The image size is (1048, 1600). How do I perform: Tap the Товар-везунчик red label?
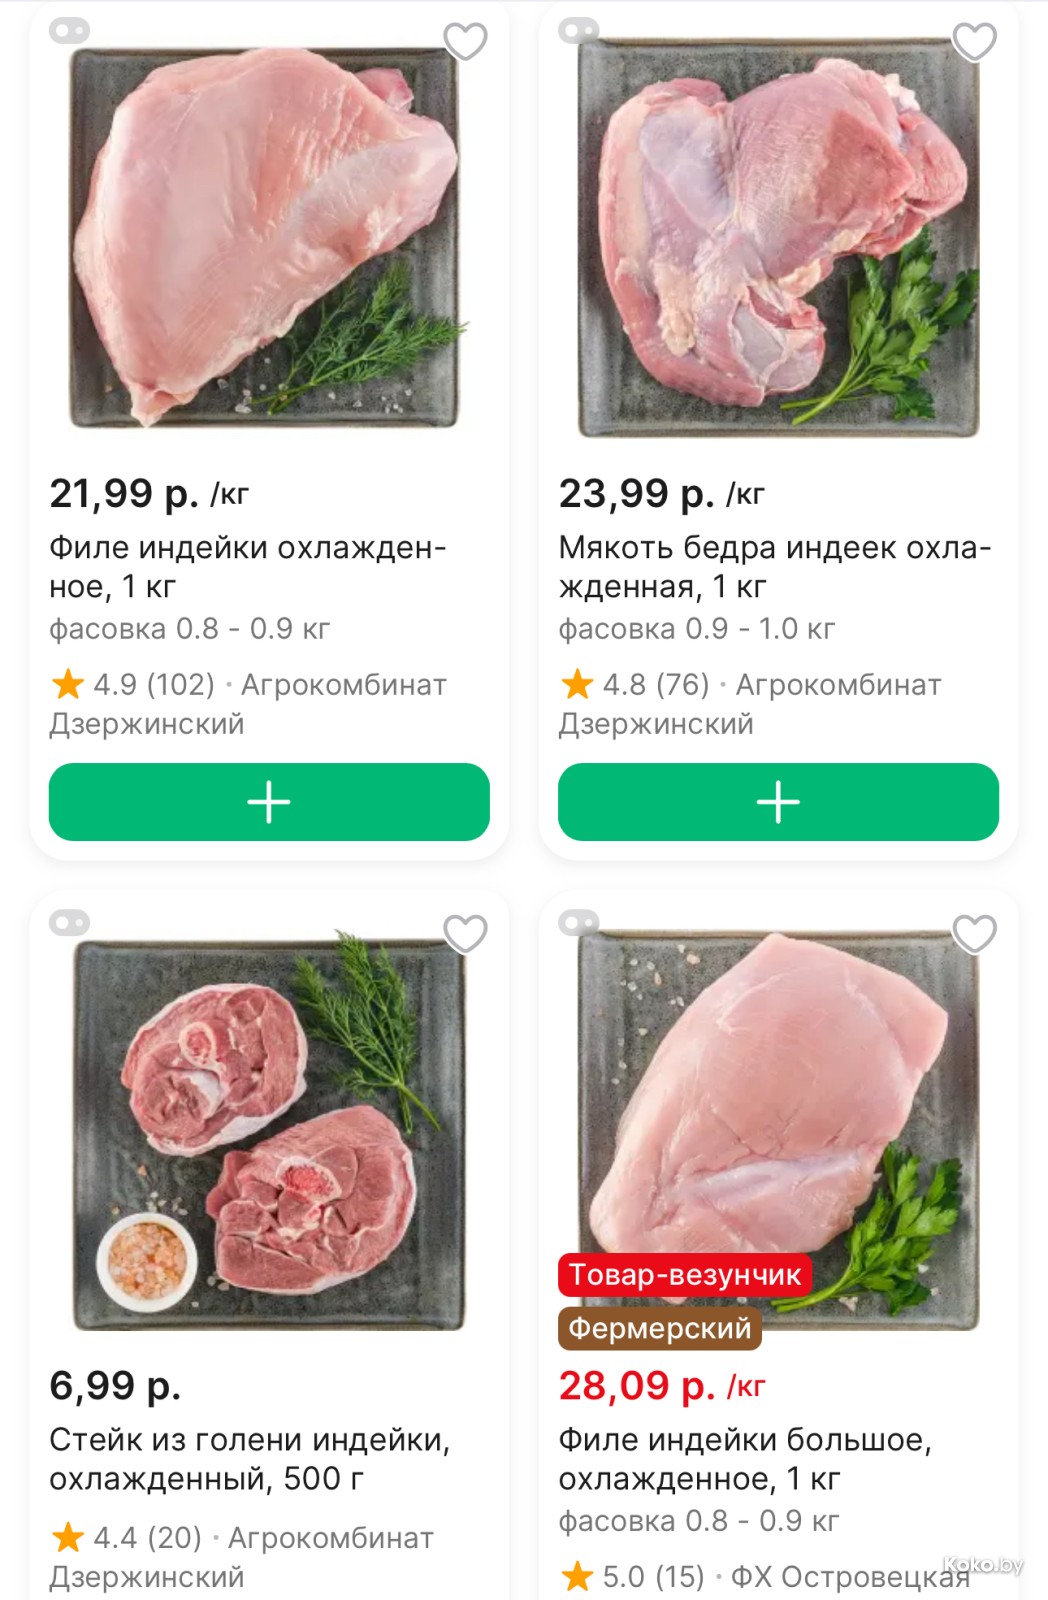pyautogui.click(x=685, y=1275)
